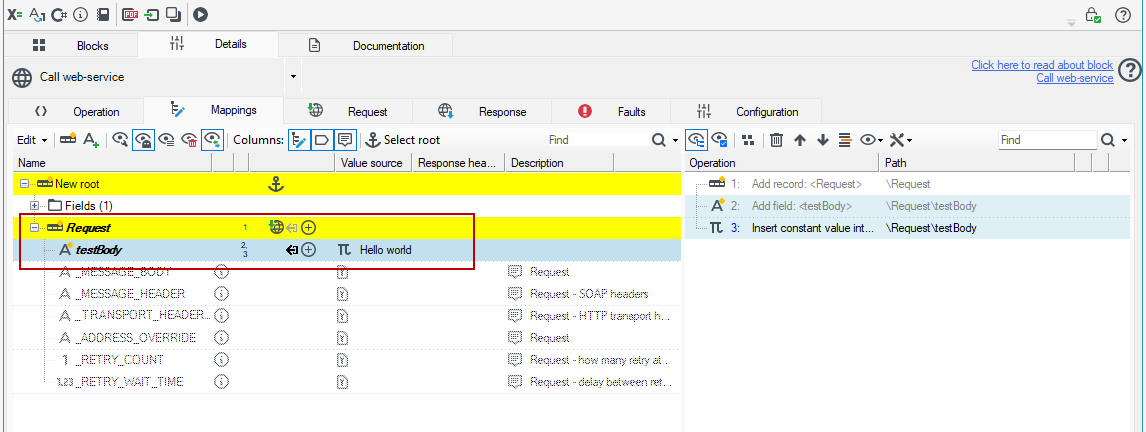Open the C# script icon in top toolbar
Viewport: 1146px width, 432px height.
click(x=59, y=14)
